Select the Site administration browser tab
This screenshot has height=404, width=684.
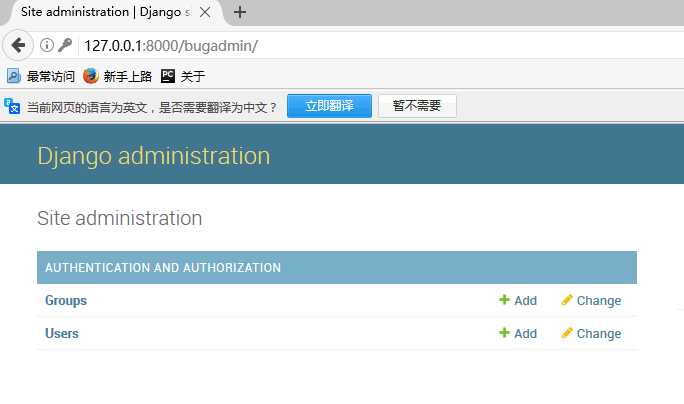pos(116,12)
